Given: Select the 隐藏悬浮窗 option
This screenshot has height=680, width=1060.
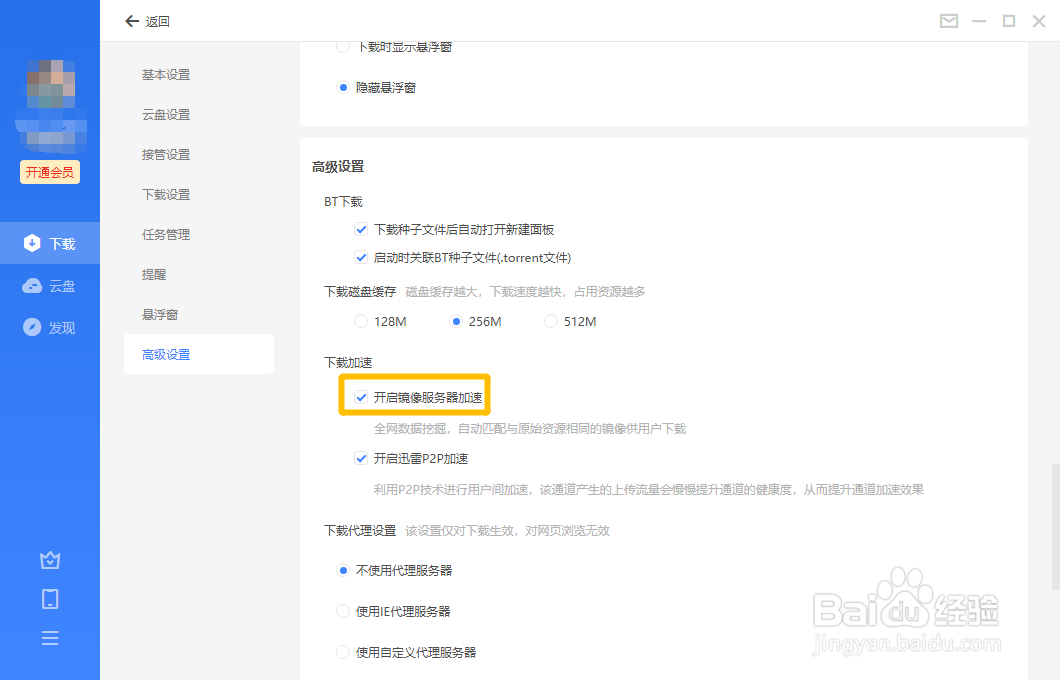Looking at the screenshot, I should pyautogui.click(x=343, y=87).
